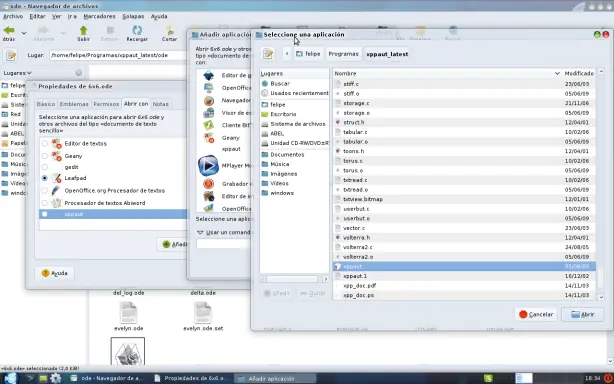The width and height of the screenshot is (614, 384).
Task: Sort by Modificado column header
Action: coord(579,73)
